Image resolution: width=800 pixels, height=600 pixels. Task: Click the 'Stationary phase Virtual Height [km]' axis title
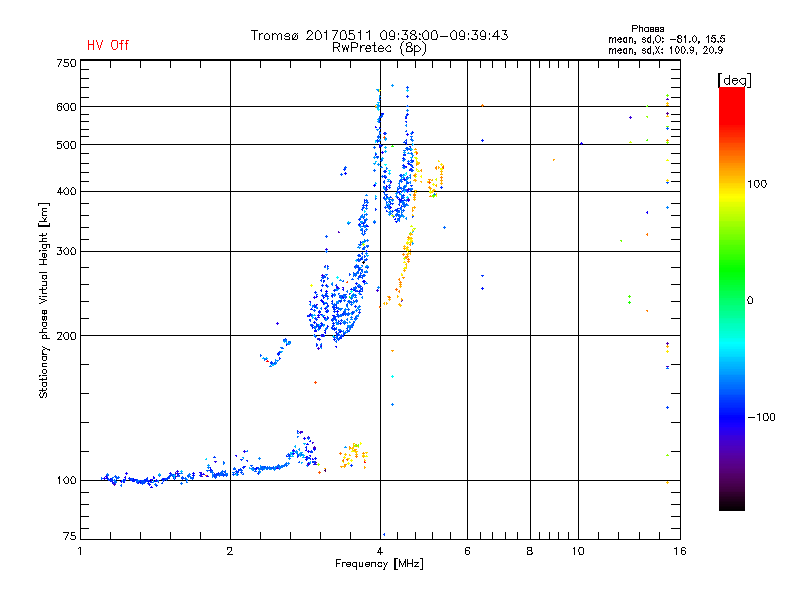click(44, 300)
